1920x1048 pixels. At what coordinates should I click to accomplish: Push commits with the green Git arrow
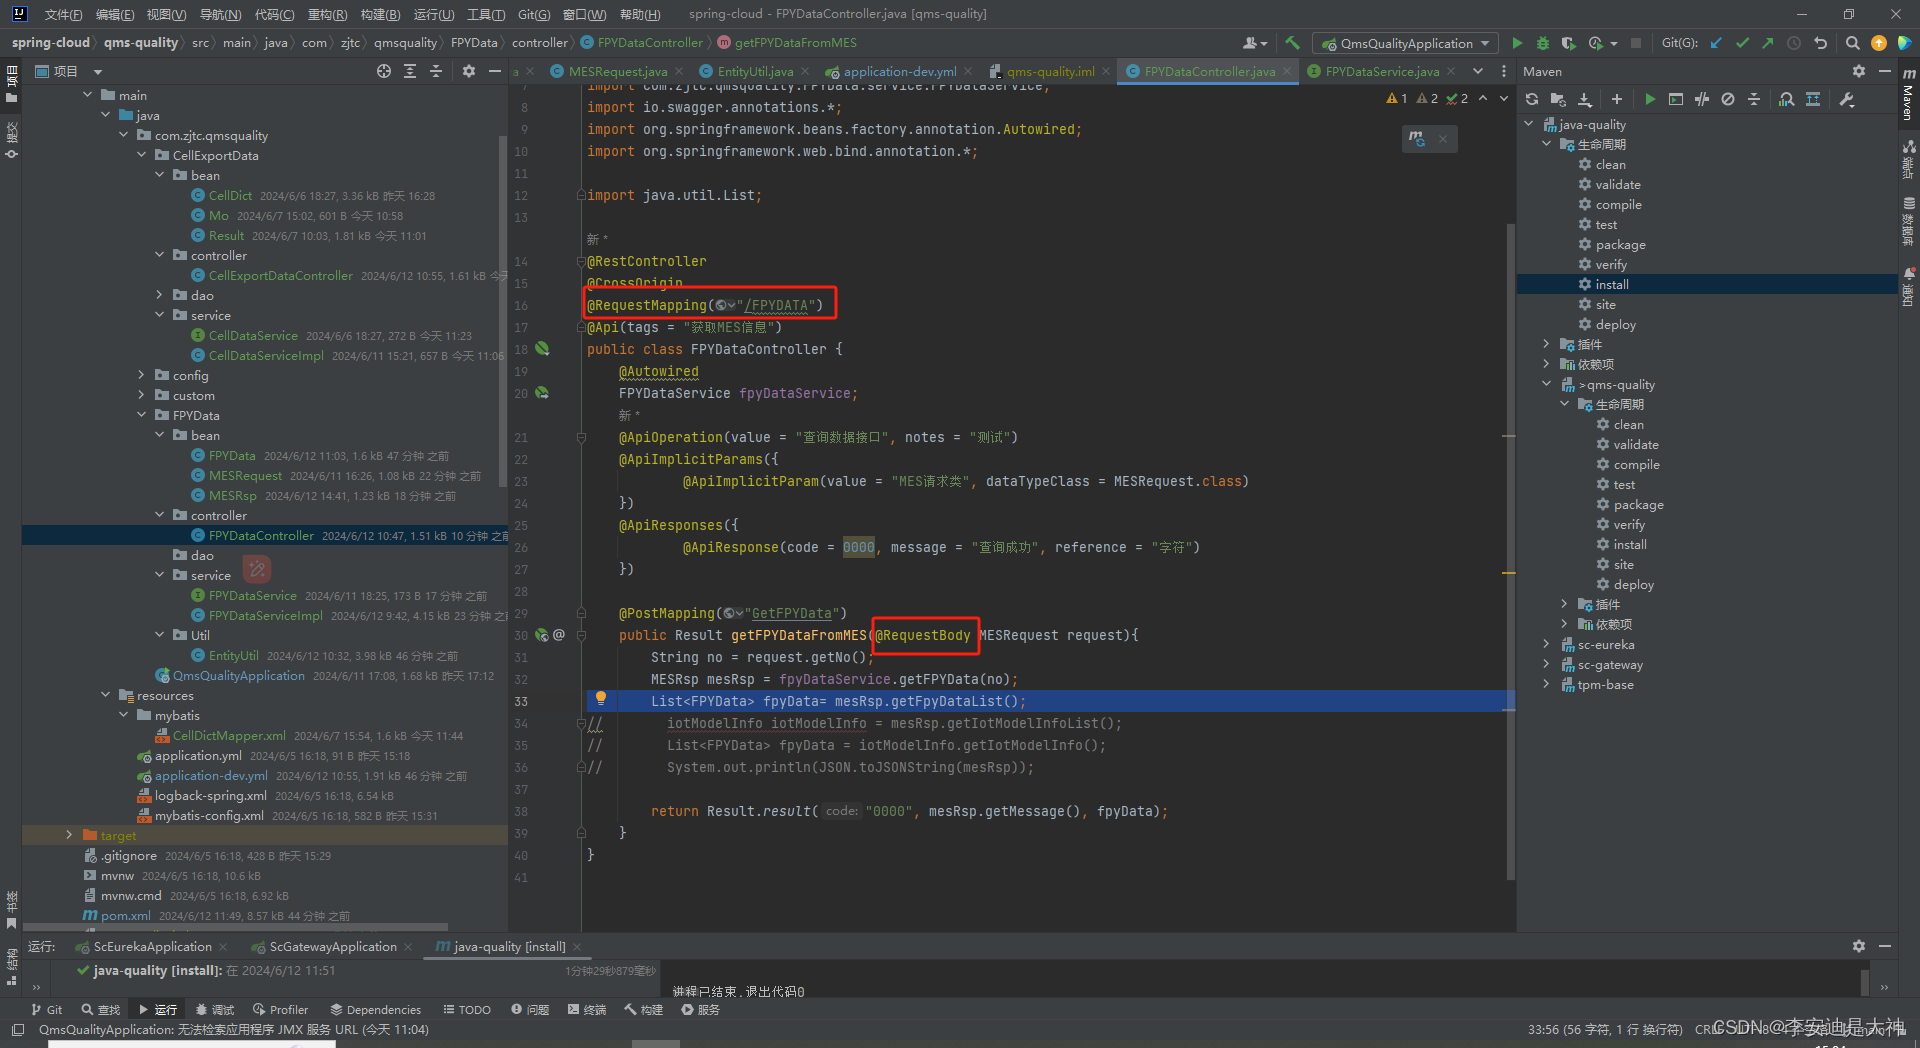pos(1768,43)
